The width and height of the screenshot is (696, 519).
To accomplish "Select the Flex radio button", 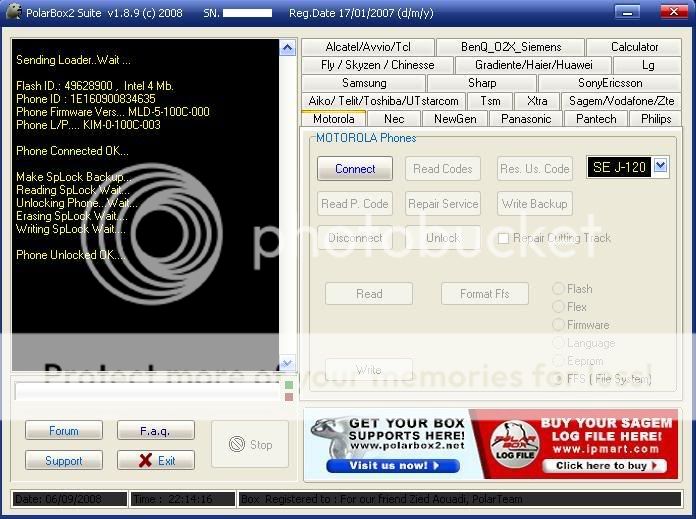I will (x=558, y=306).
